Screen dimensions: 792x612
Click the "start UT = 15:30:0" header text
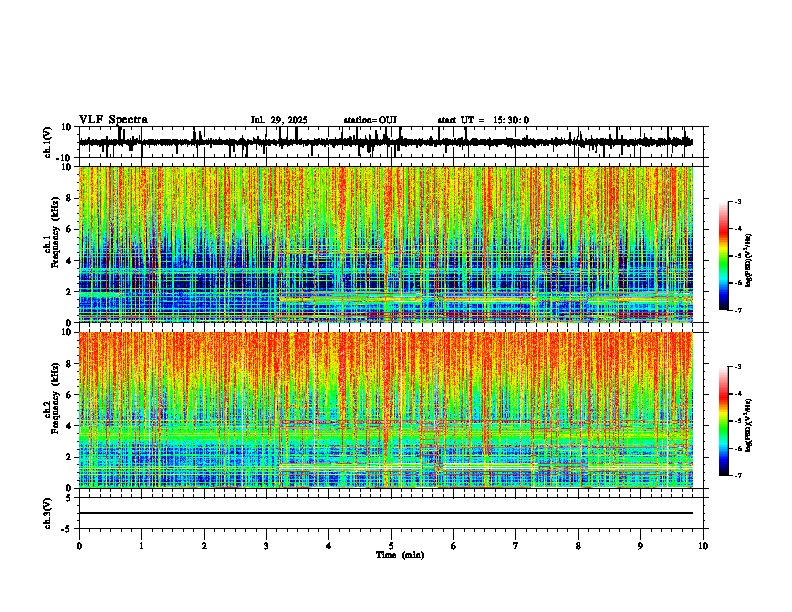pos(483,120)
